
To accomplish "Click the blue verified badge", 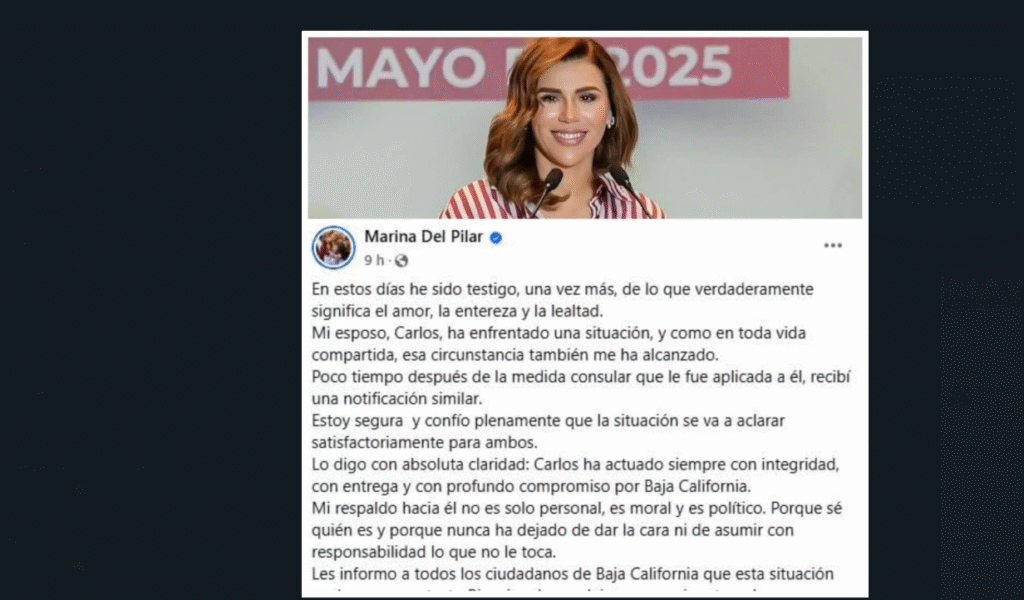I will coord(496,238).
